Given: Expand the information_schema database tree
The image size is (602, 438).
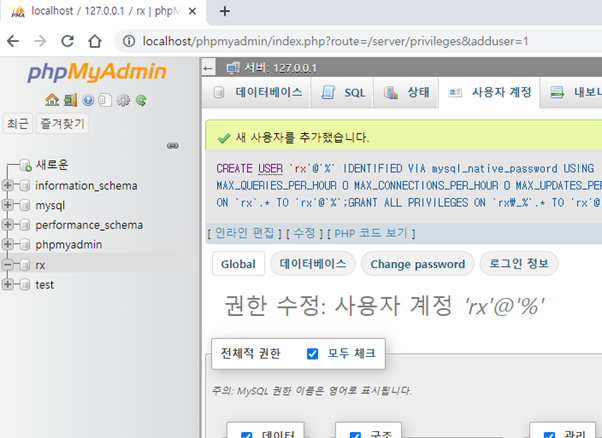Looking at the screenshot, I should click(7, 186).
